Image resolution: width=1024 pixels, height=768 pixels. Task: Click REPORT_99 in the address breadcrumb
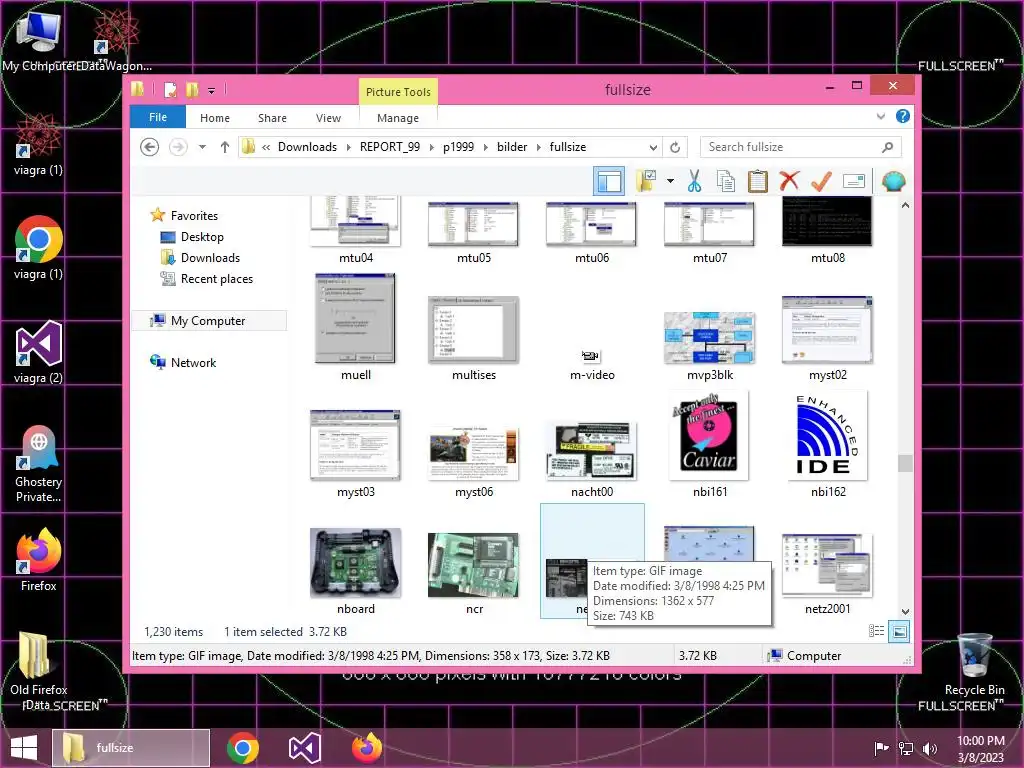pyautogui.click(x=390, y=147)
